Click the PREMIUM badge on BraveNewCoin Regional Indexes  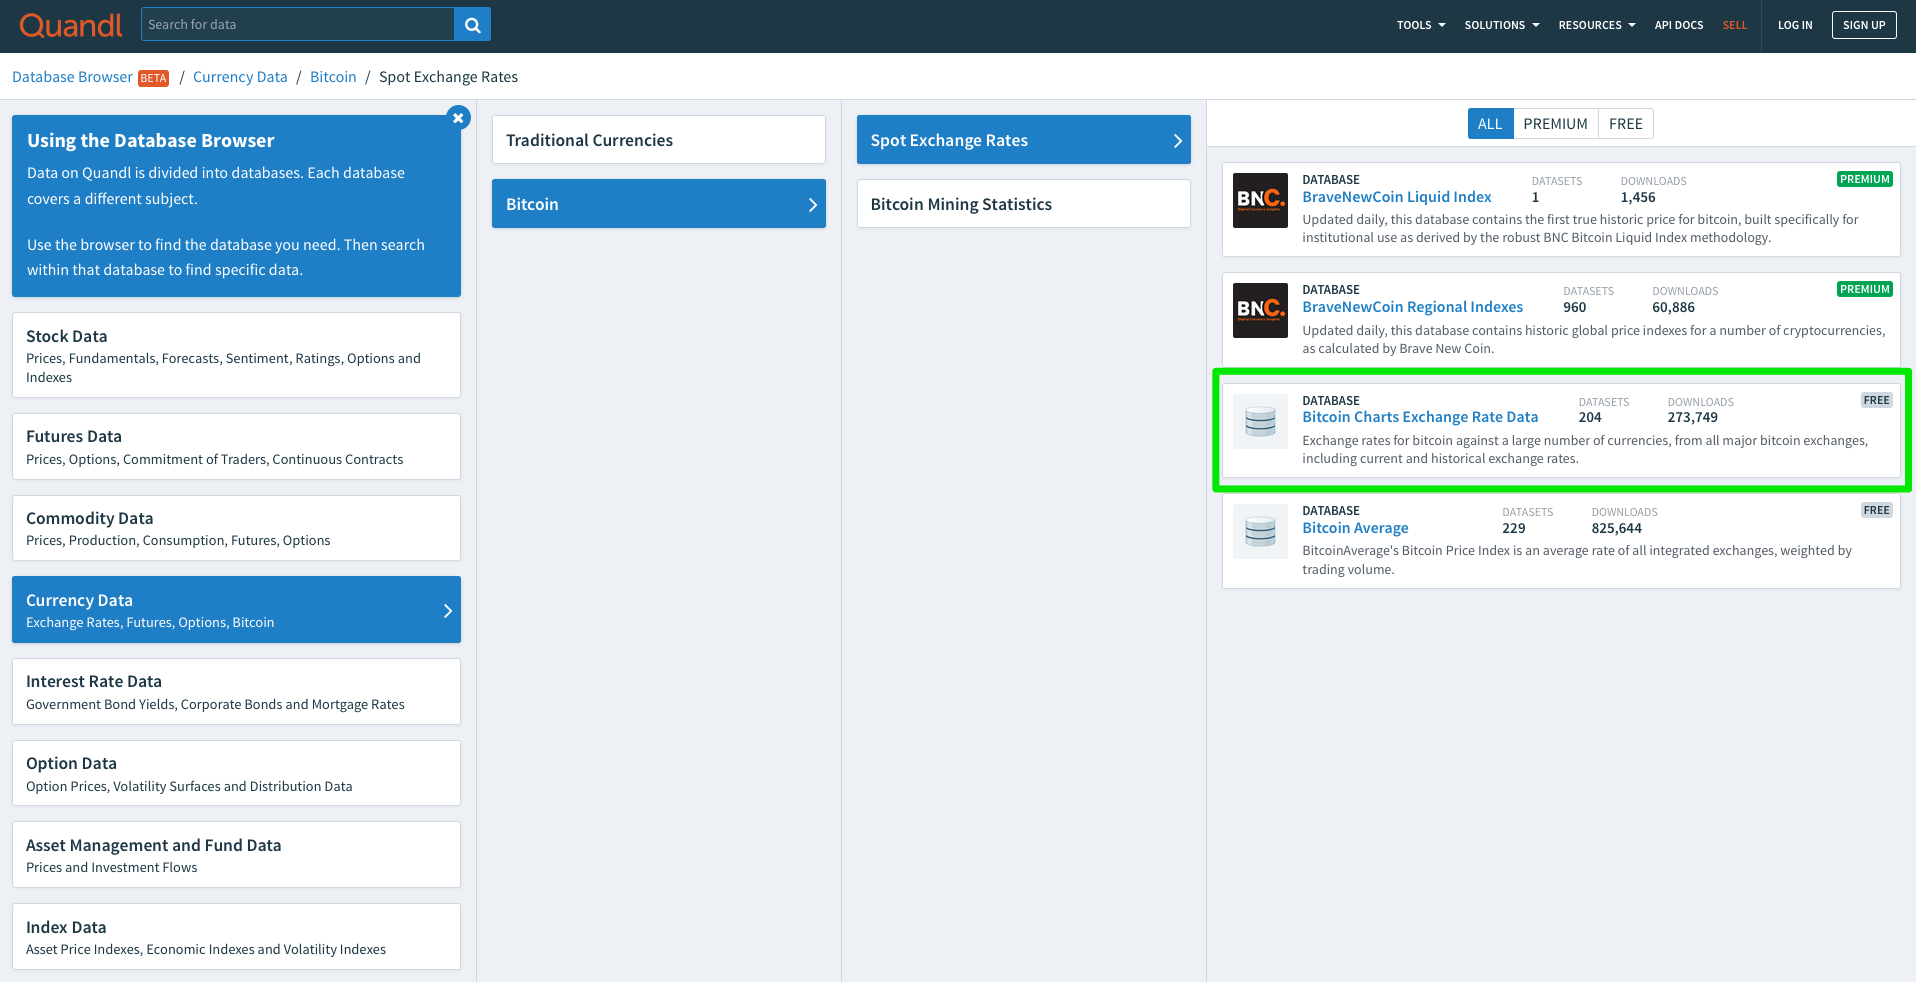tap(1865, 289)
